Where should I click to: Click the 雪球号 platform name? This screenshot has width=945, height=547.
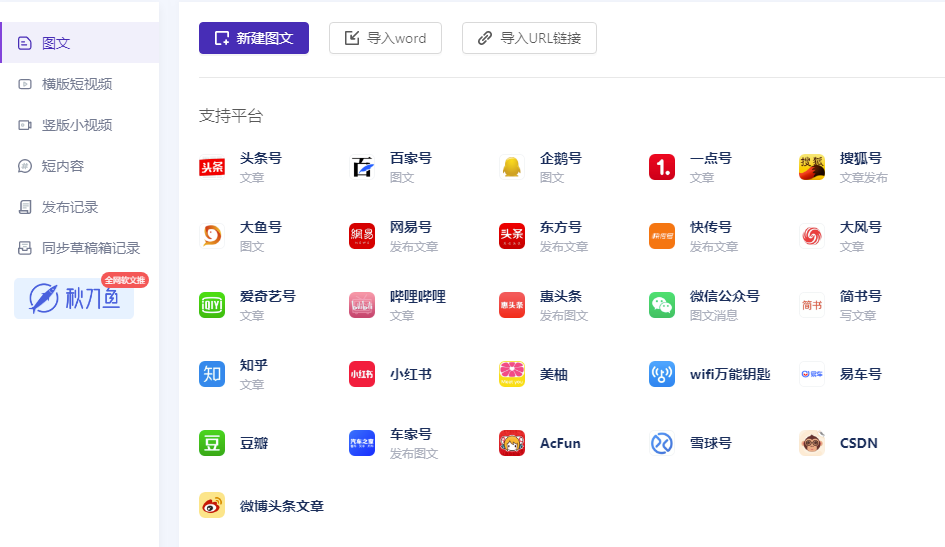pos(711,443)
